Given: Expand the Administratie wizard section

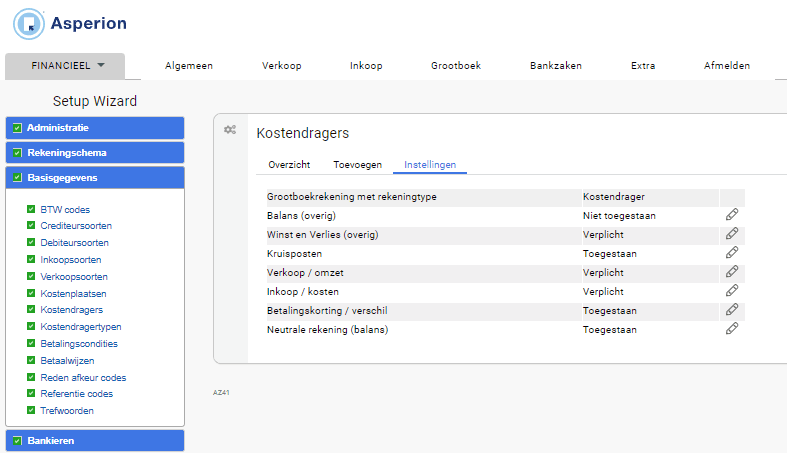Looking at the screenshot, I should [95, 128].
